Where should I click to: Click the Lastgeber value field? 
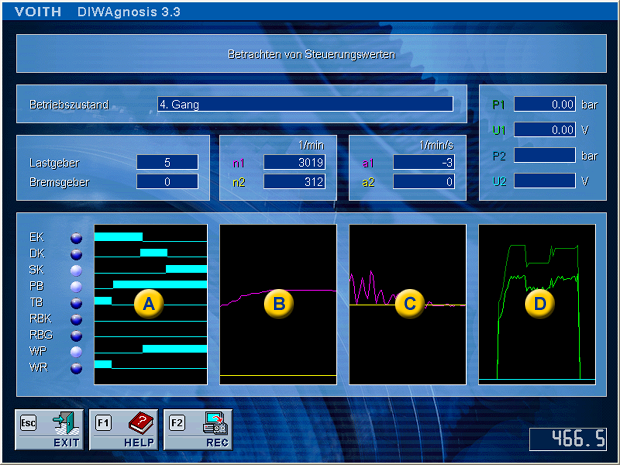point(167,162)
